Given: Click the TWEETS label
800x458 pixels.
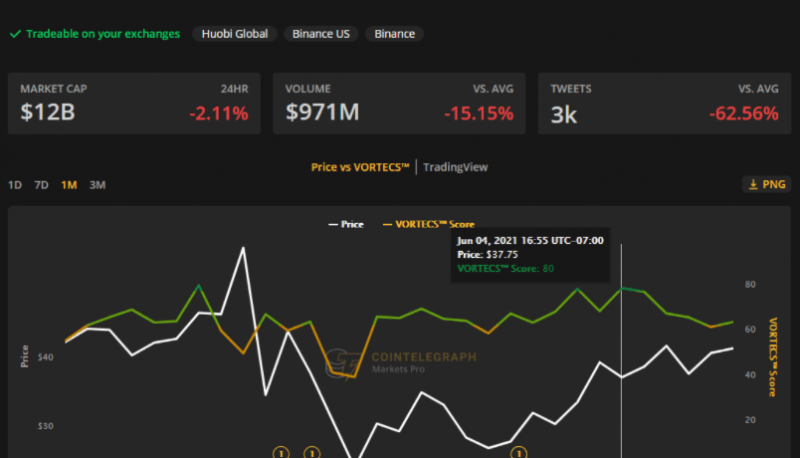Looking at the screenshot, I should tap(571, 89).
